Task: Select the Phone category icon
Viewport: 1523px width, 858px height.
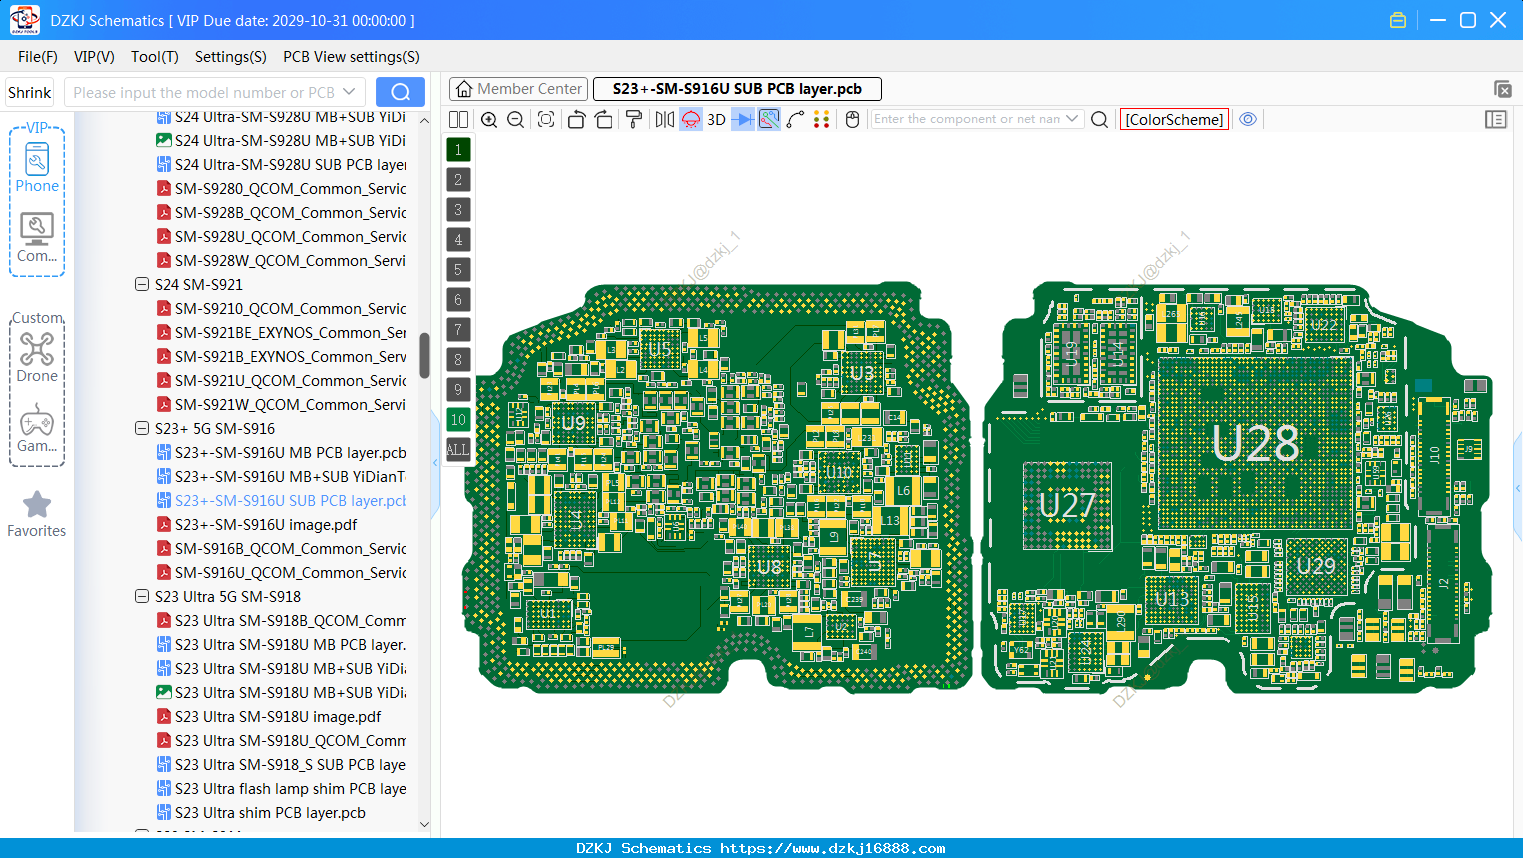Action: tap(37, 167)
